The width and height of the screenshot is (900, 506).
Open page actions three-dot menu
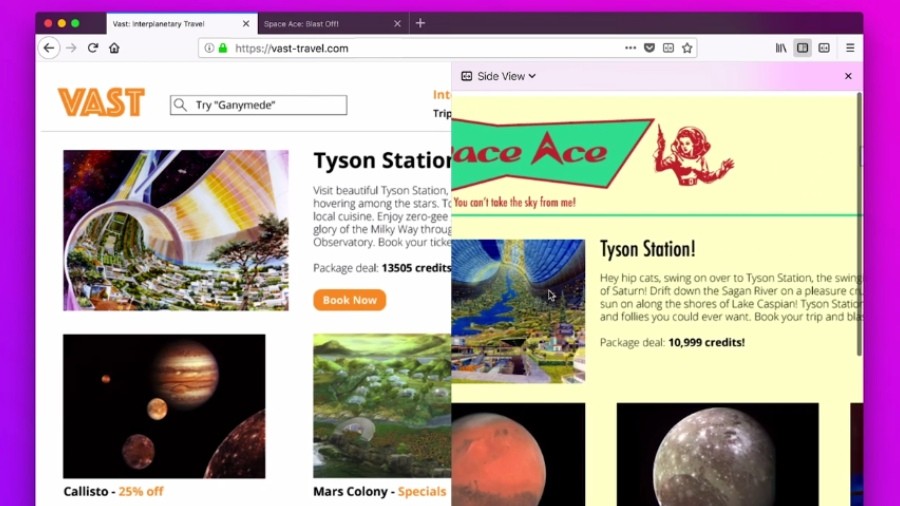[630, 48]
